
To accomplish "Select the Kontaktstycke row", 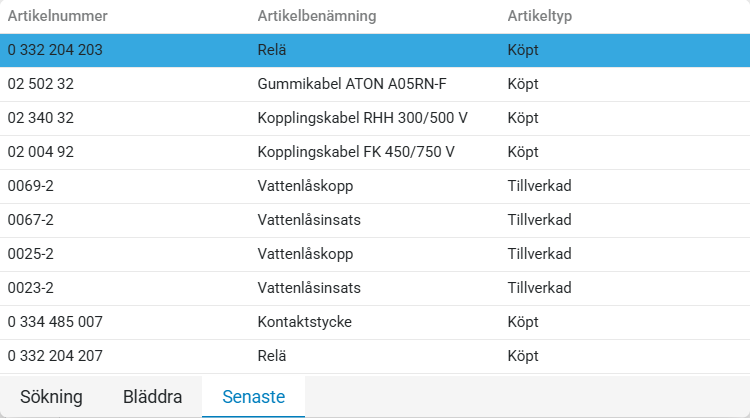I will (x=375, y=322).
